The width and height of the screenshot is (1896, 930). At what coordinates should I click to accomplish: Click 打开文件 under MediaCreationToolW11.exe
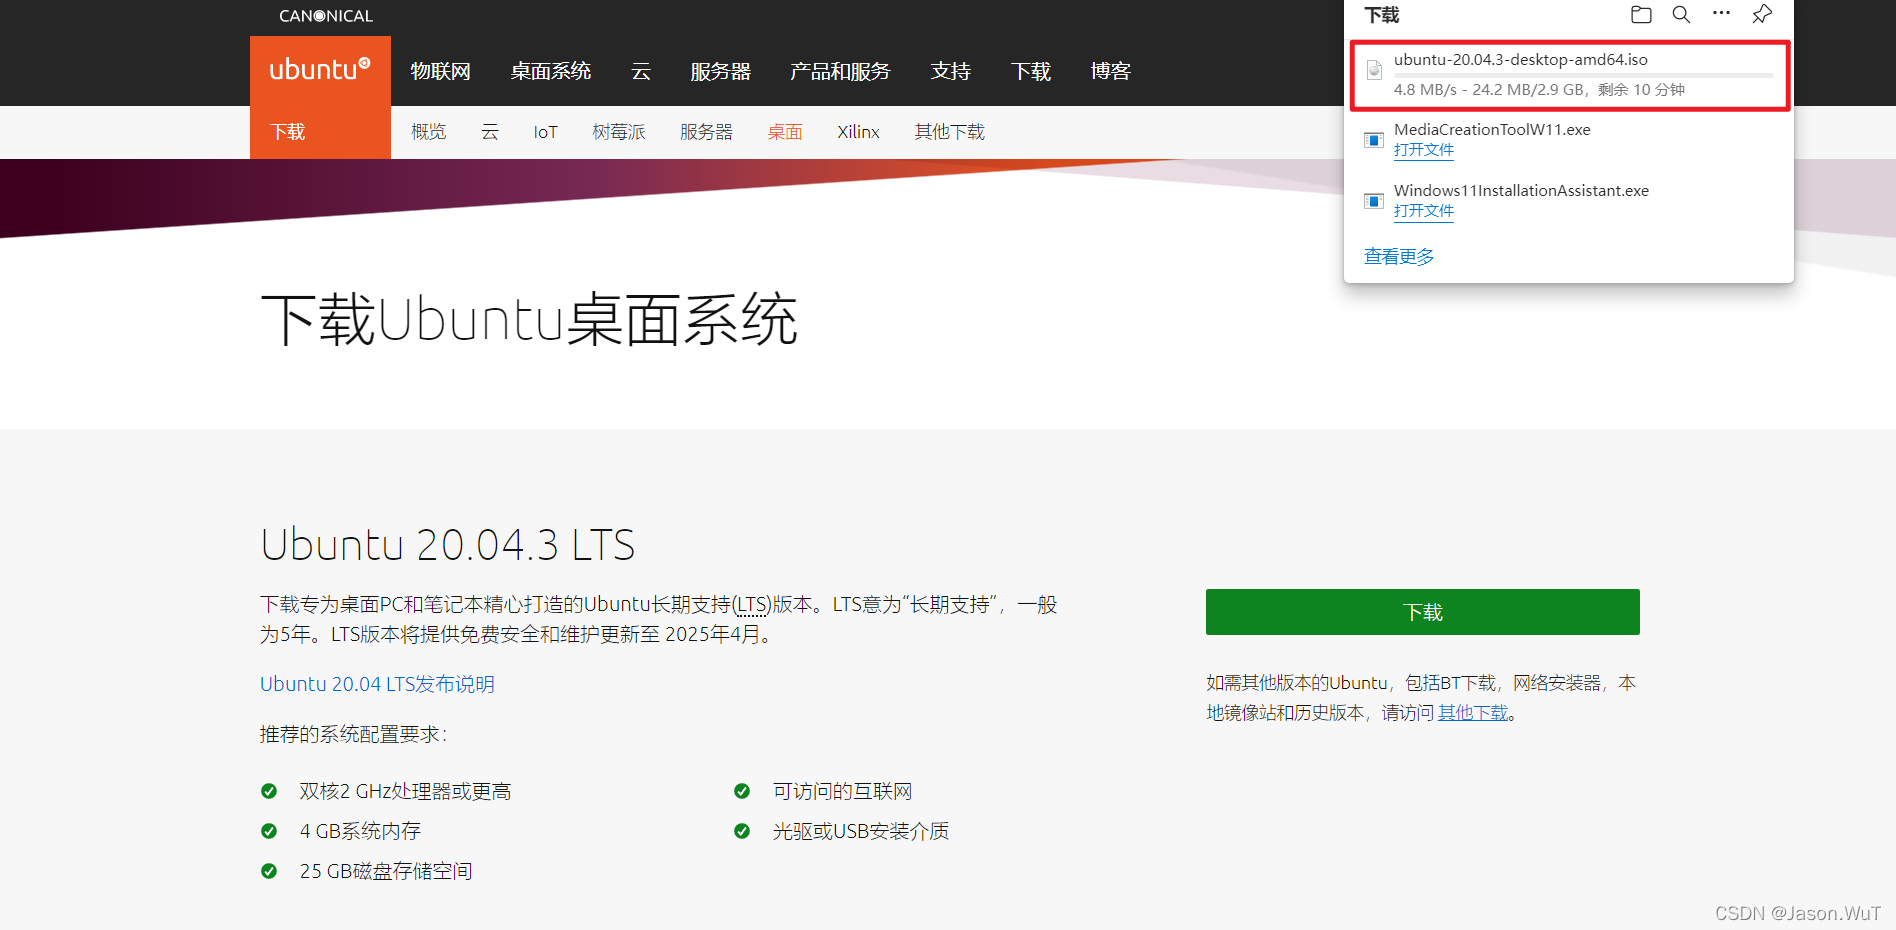1424,150
